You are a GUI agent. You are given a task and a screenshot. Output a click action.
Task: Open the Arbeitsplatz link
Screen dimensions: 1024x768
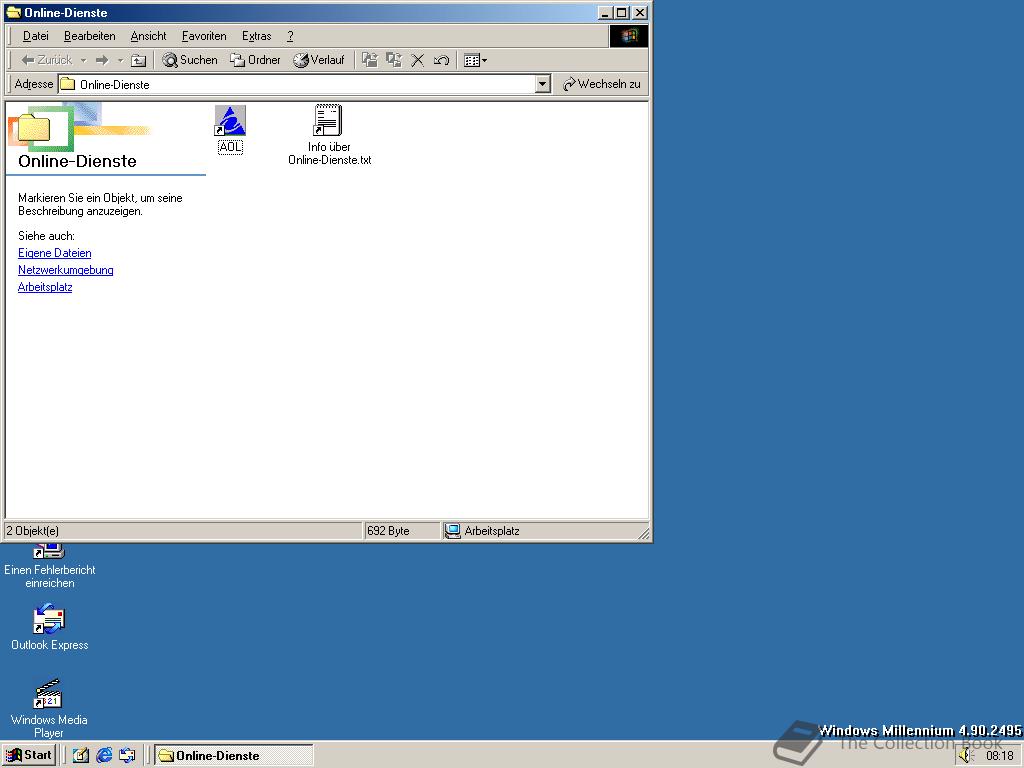click(45, 287)
